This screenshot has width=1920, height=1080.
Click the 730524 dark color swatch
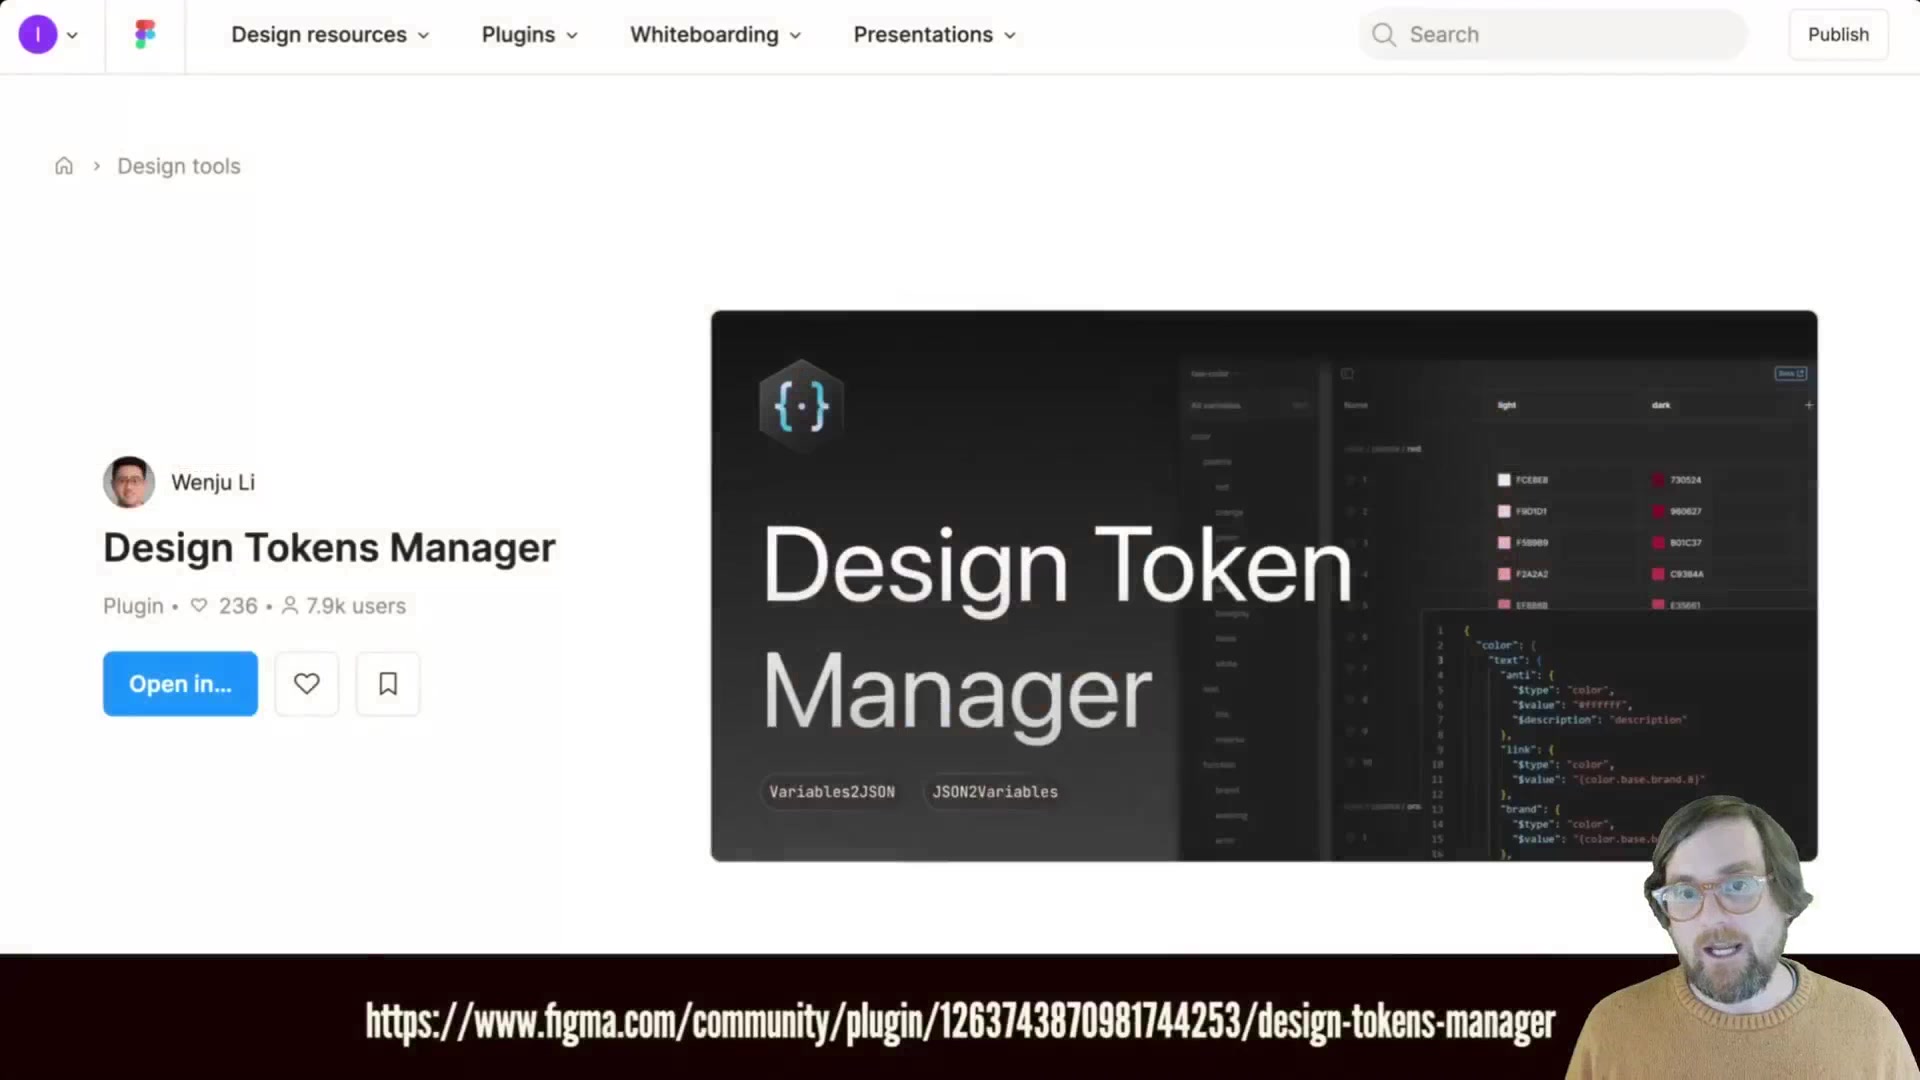1658,480
